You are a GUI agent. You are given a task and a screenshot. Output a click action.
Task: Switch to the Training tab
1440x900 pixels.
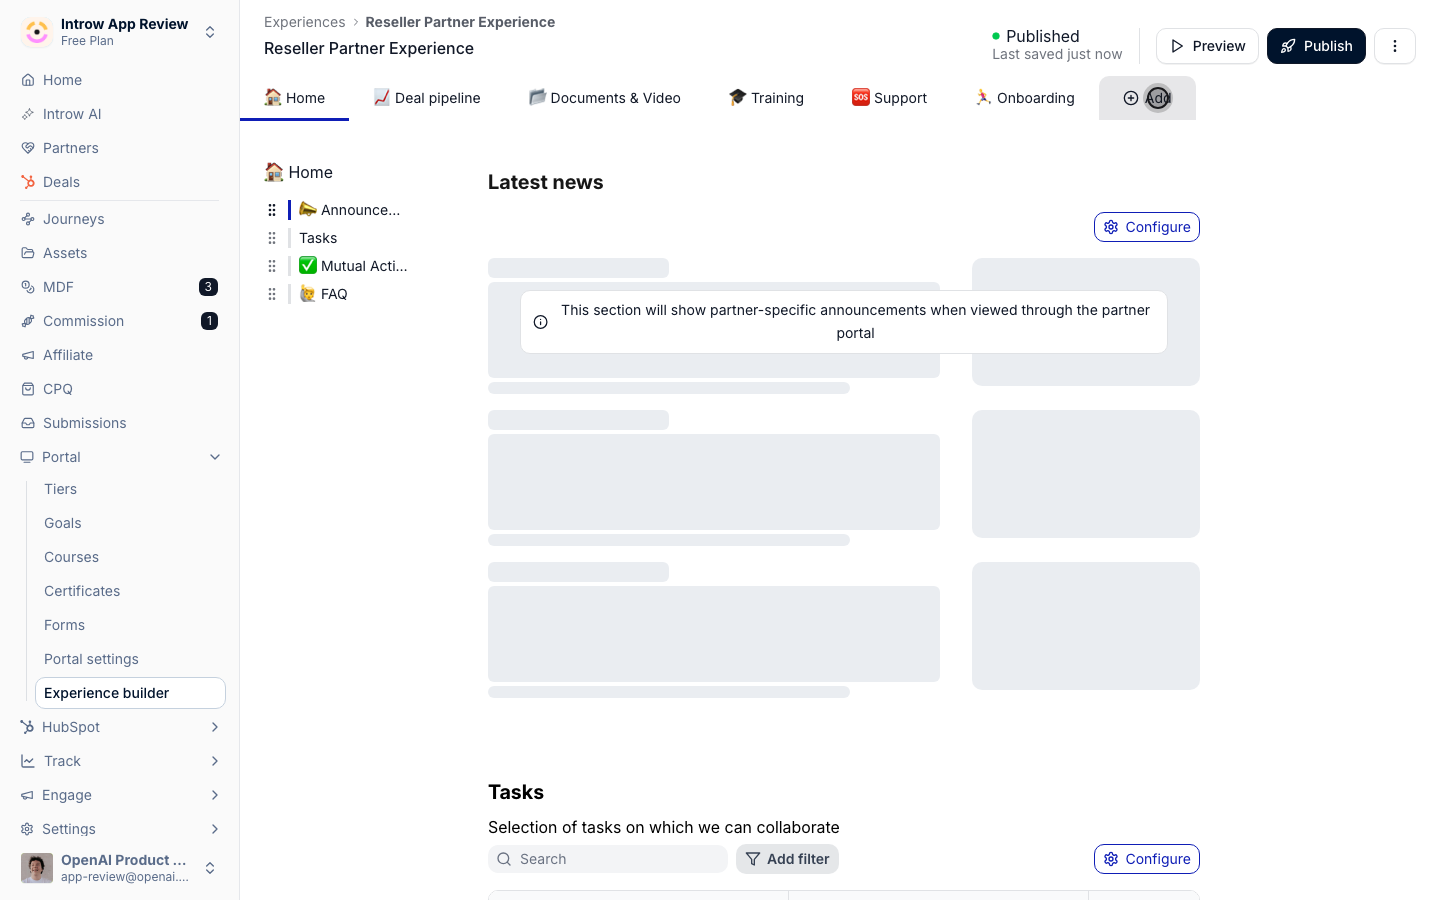(x=766, y=98)
